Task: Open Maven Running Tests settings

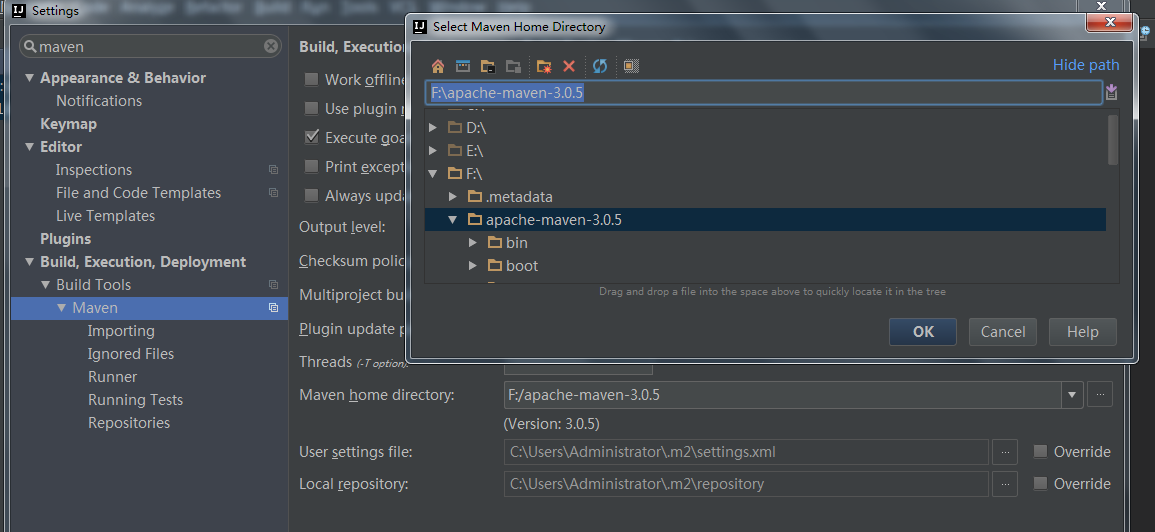Action: pyautogui.click(x=136, y=399)
